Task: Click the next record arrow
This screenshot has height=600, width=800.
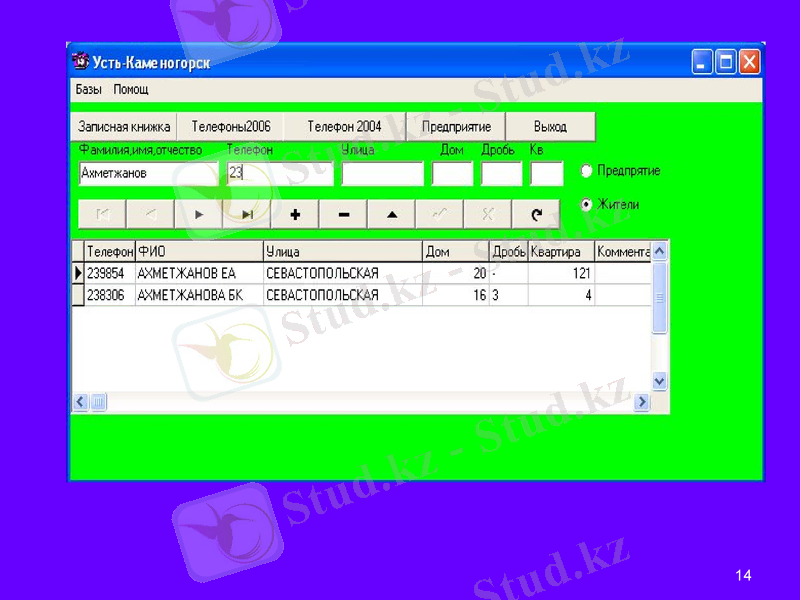Action: pos(199,214)
